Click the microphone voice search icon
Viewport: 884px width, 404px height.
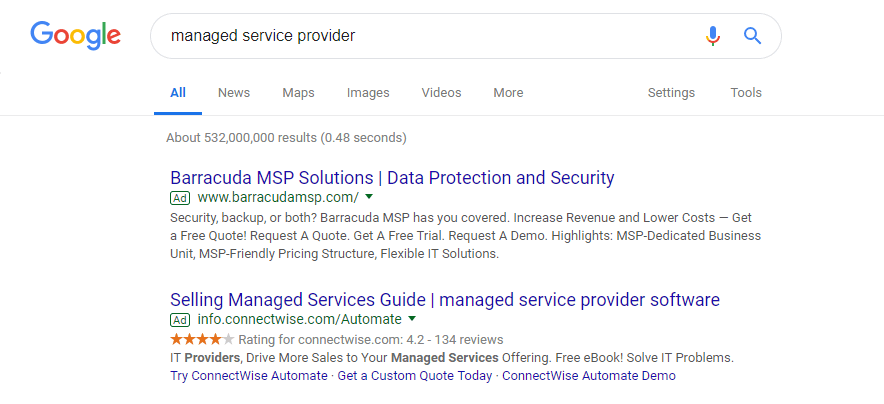point(712,36)
